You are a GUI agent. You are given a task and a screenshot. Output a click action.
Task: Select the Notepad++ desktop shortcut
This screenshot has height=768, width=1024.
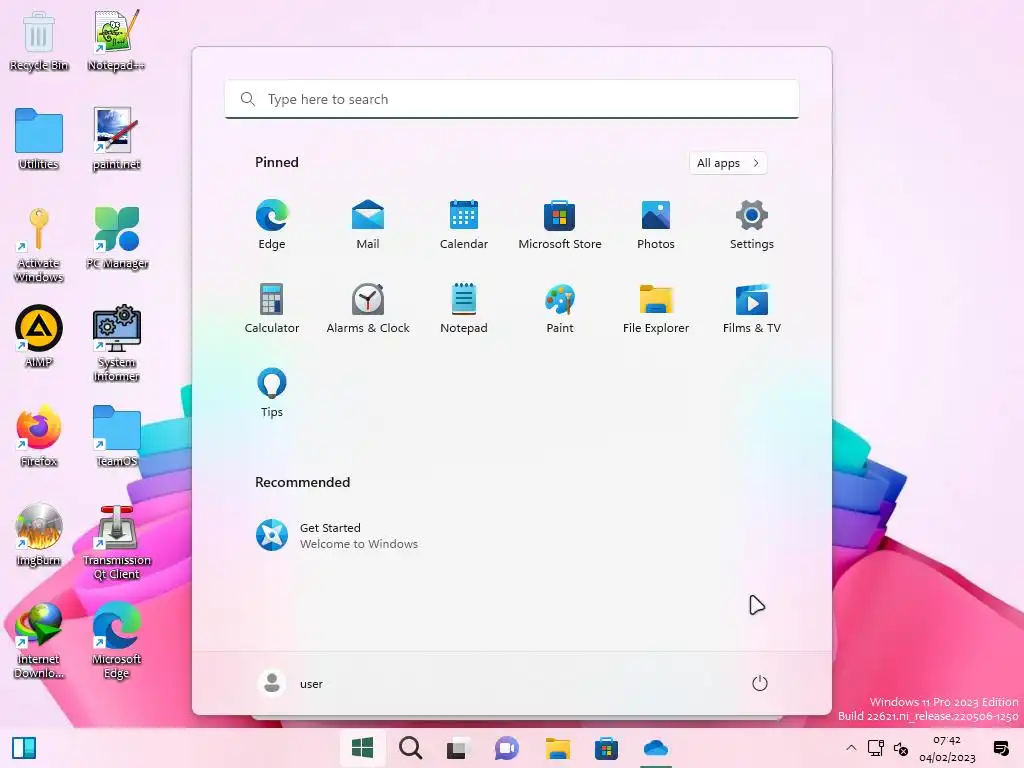[116, 42]
